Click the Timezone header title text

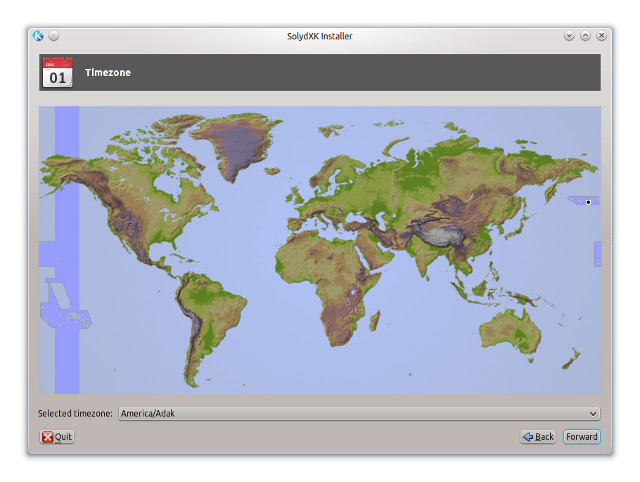tap(108, 73)
